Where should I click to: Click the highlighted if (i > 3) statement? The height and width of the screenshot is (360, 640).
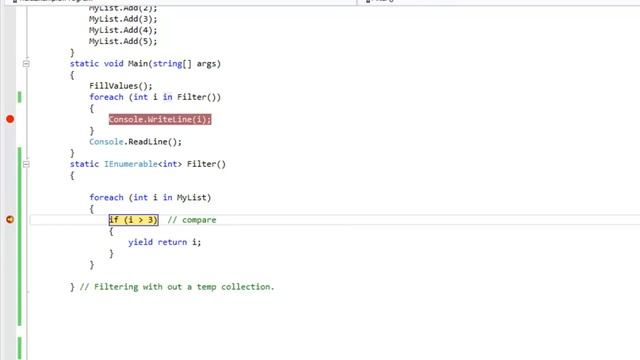point(133,220)
